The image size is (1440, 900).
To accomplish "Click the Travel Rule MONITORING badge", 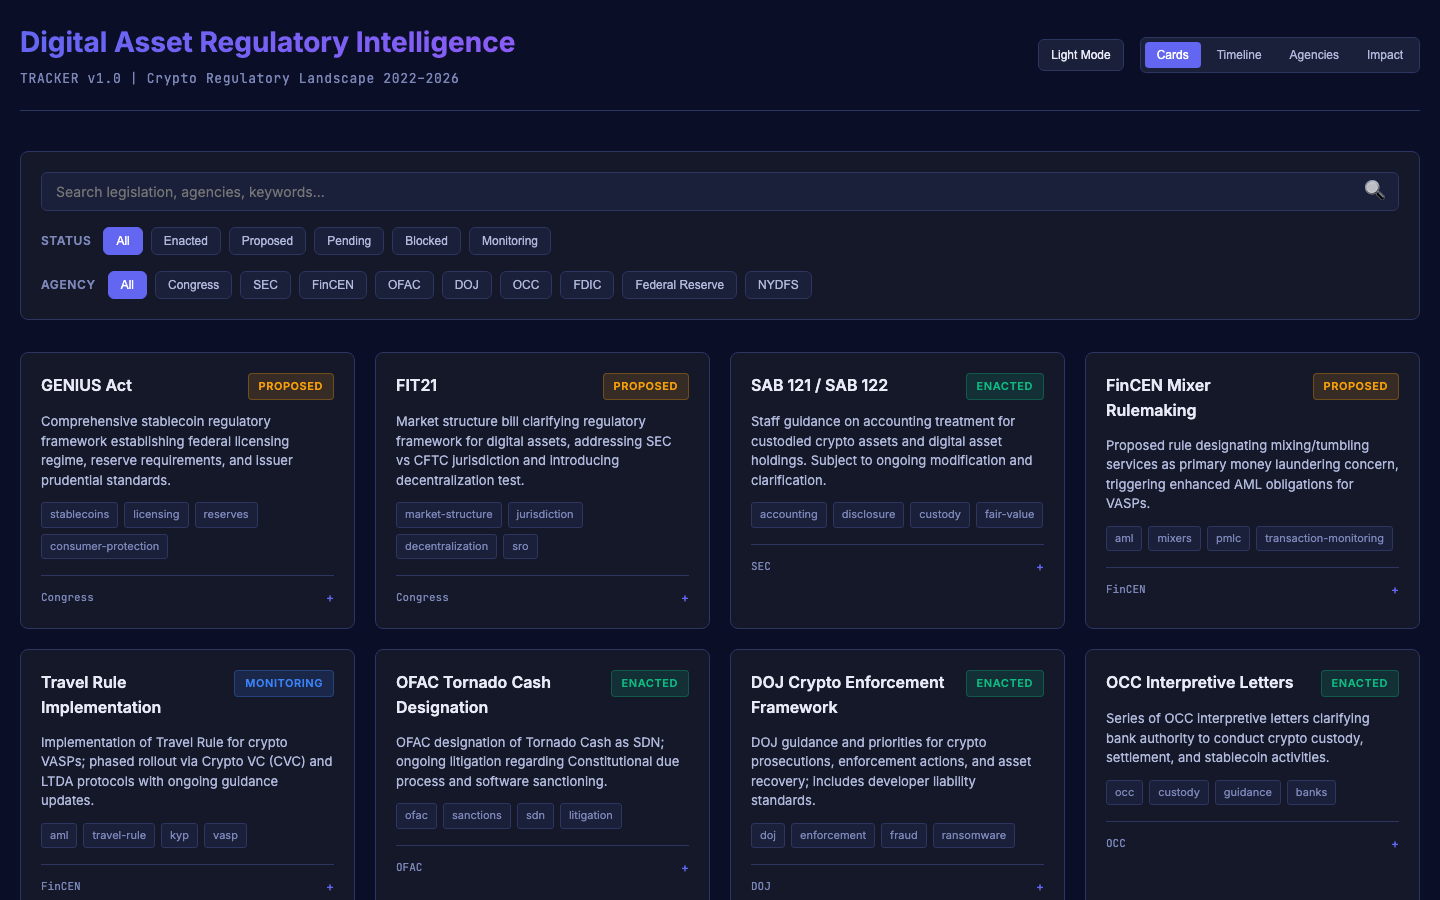I will 283,683.
